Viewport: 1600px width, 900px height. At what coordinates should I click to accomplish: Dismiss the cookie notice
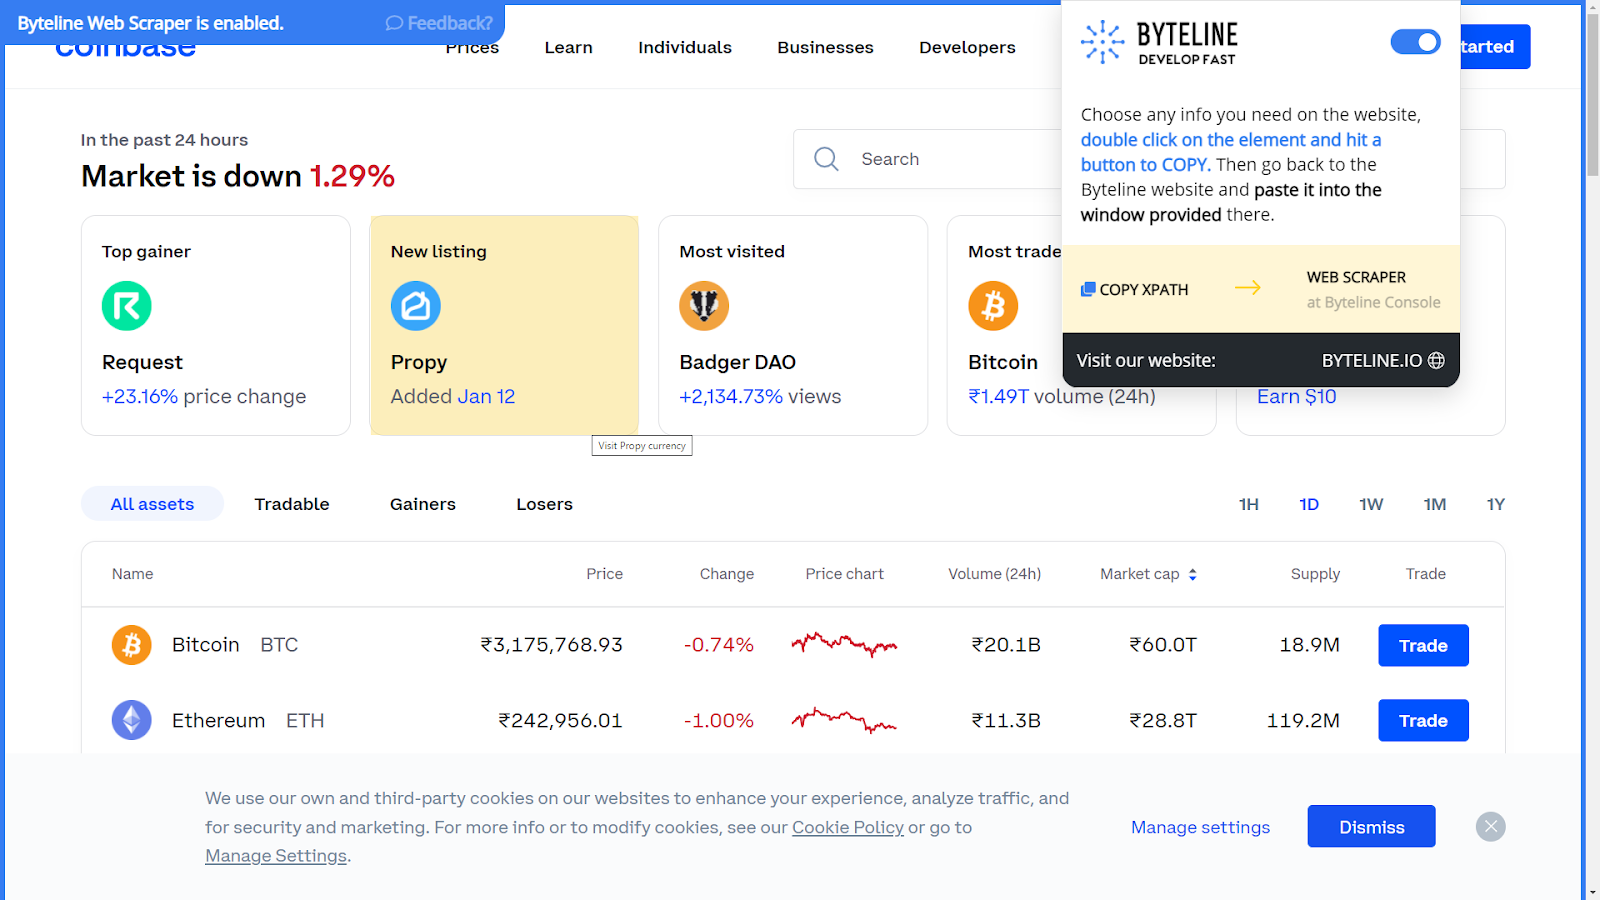[1372, 826]
